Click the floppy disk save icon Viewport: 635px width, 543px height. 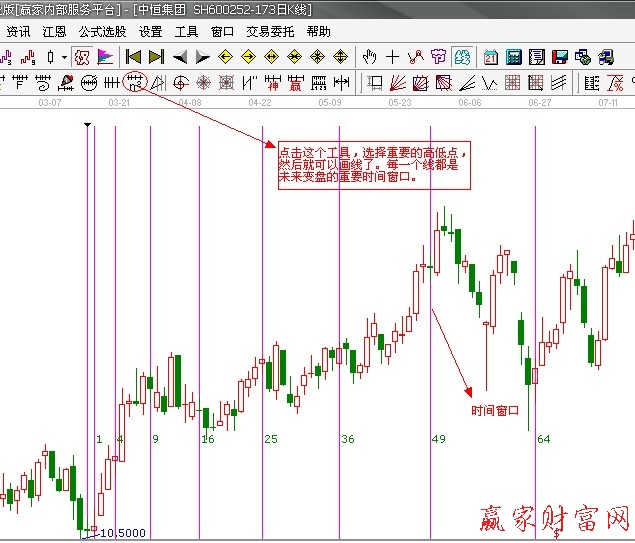click(x=560, y=57)
